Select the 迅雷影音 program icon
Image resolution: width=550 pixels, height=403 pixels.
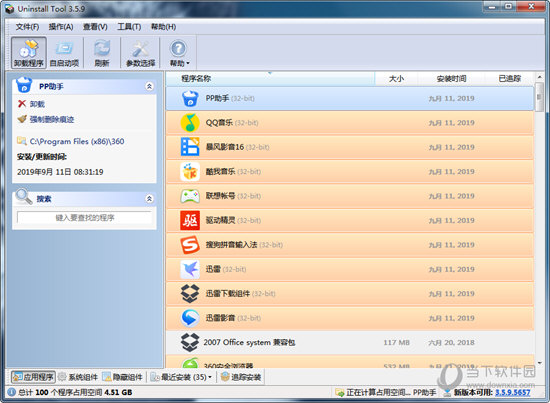tap(190, 318)
